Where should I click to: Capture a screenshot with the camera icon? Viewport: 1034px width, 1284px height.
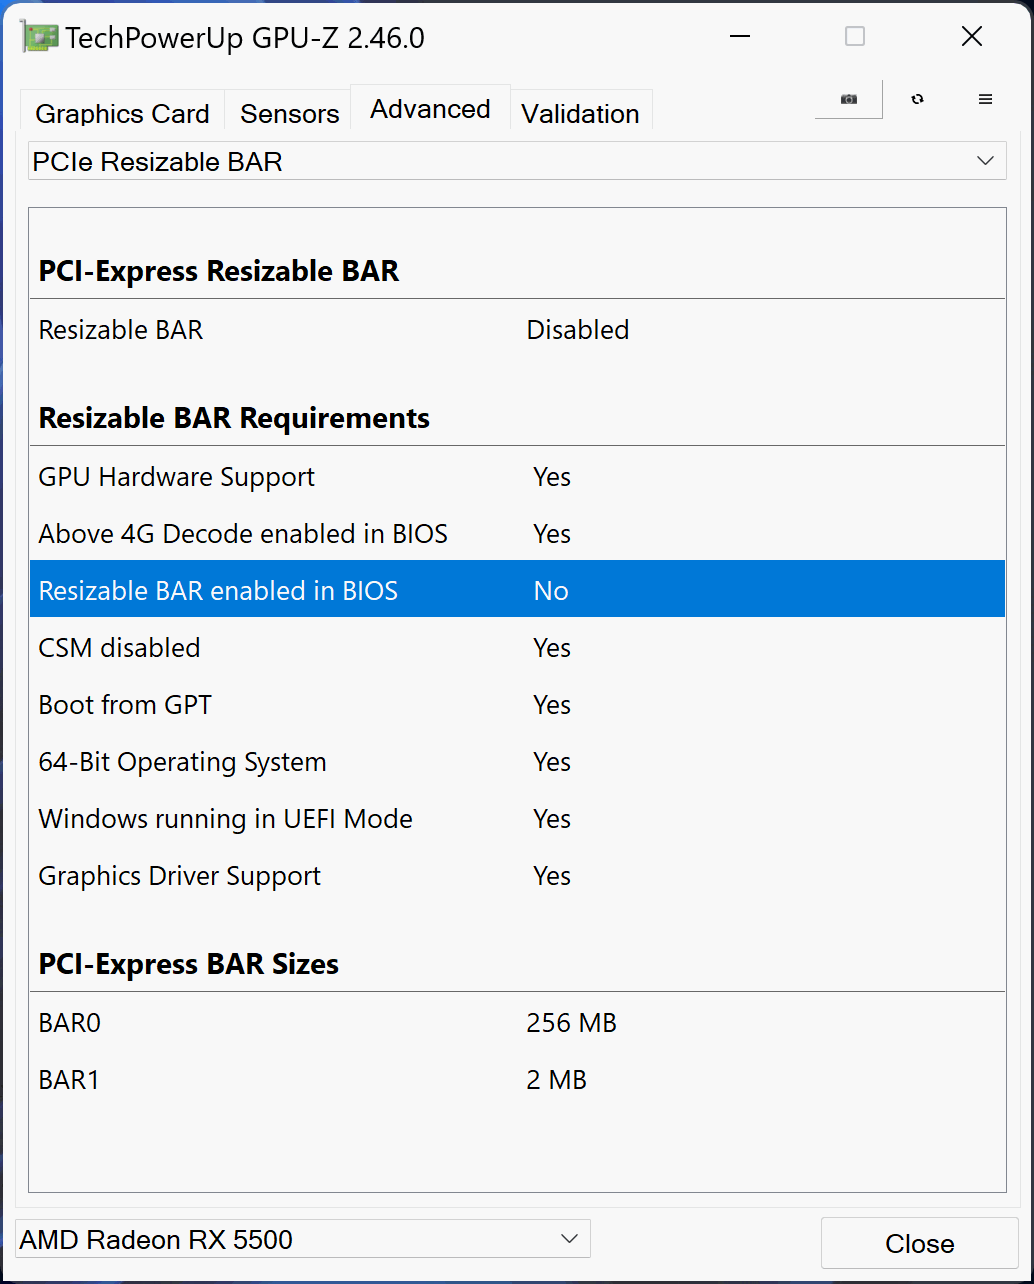(848, 99)
